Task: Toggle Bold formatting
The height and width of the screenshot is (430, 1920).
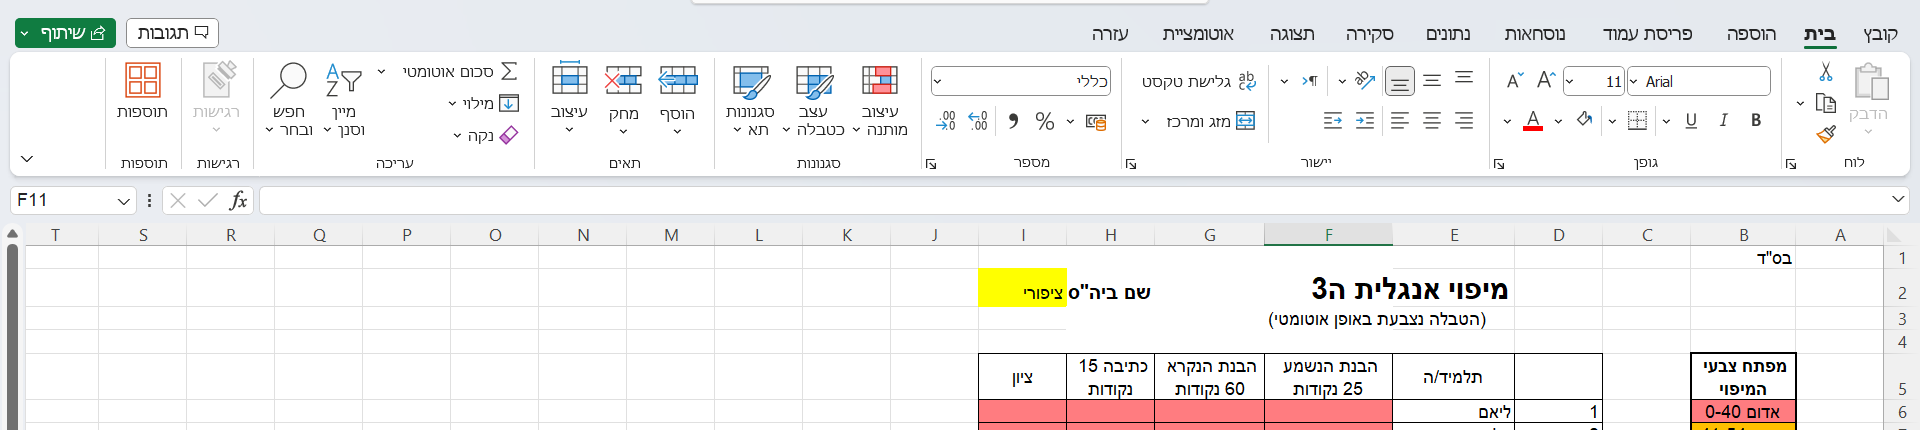Action: (1756, 121)
